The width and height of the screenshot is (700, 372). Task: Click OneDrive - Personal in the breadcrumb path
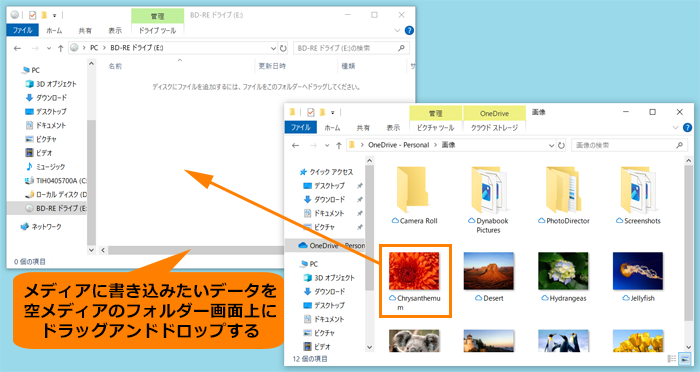(x=398, y=145)
